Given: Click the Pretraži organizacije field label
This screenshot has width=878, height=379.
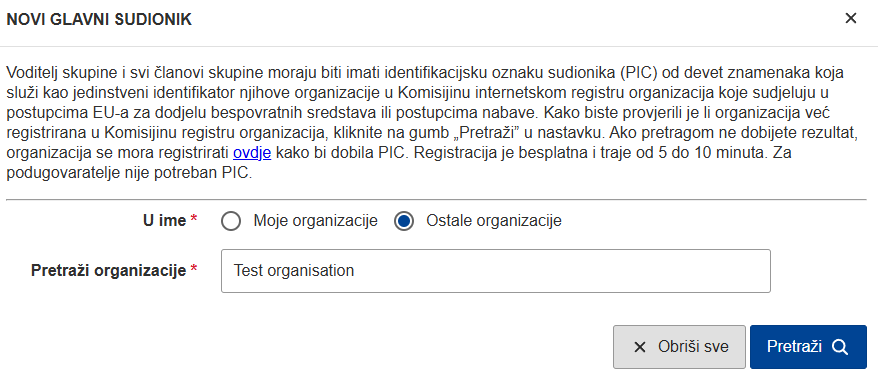Looking at the screenshot, I should 108,271.
